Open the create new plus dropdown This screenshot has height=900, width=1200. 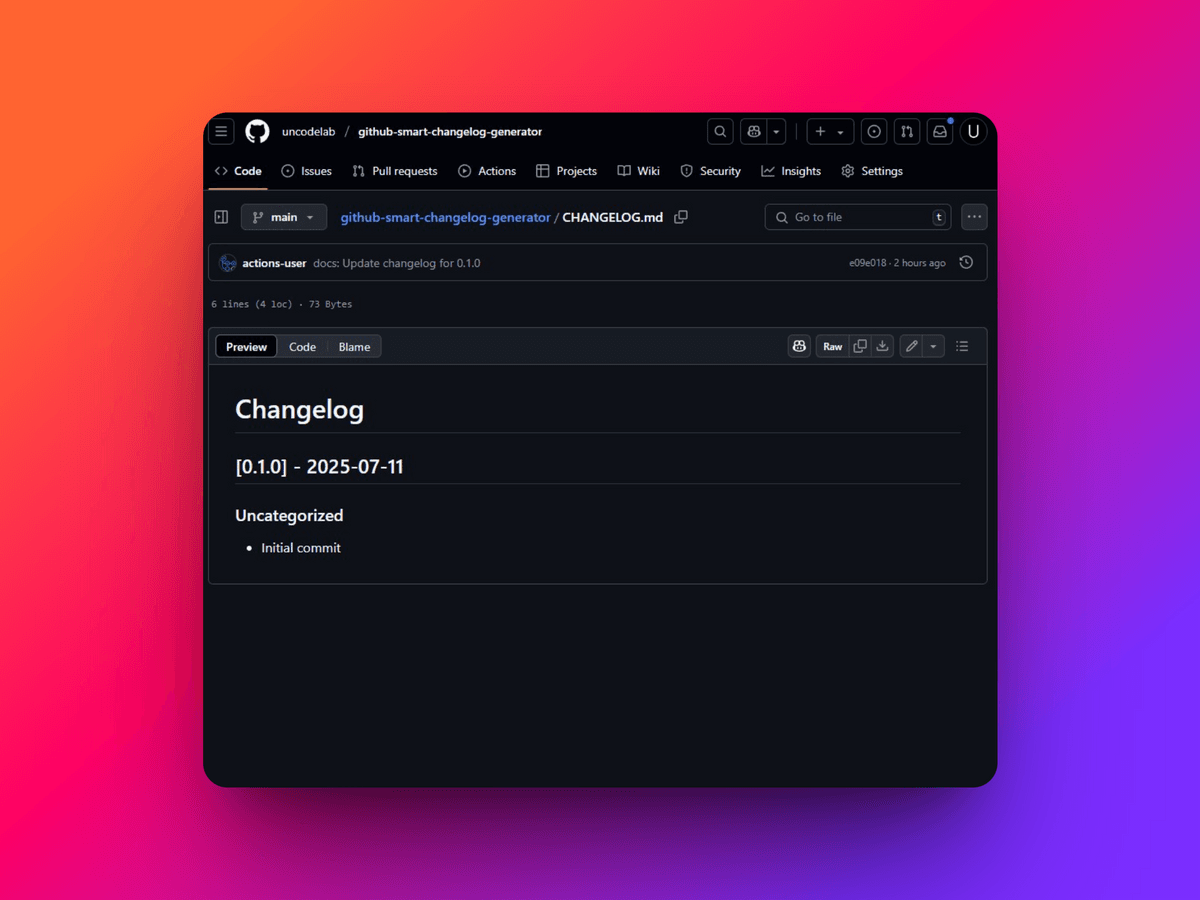coord(830,132)
